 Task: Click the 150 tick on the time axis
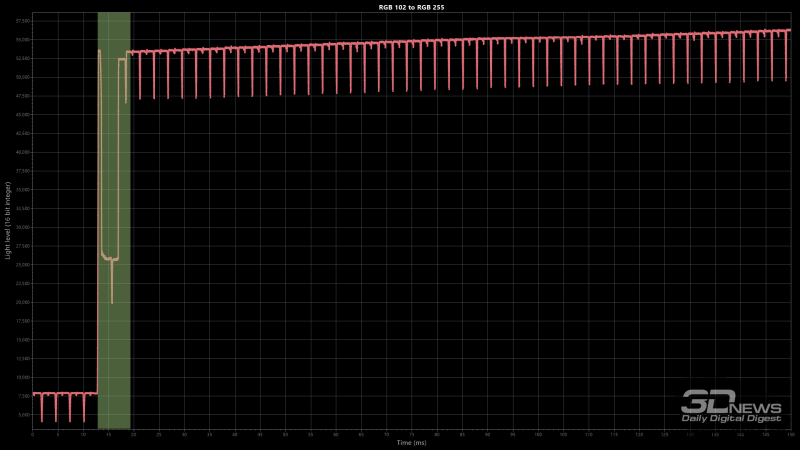point(789,435)
